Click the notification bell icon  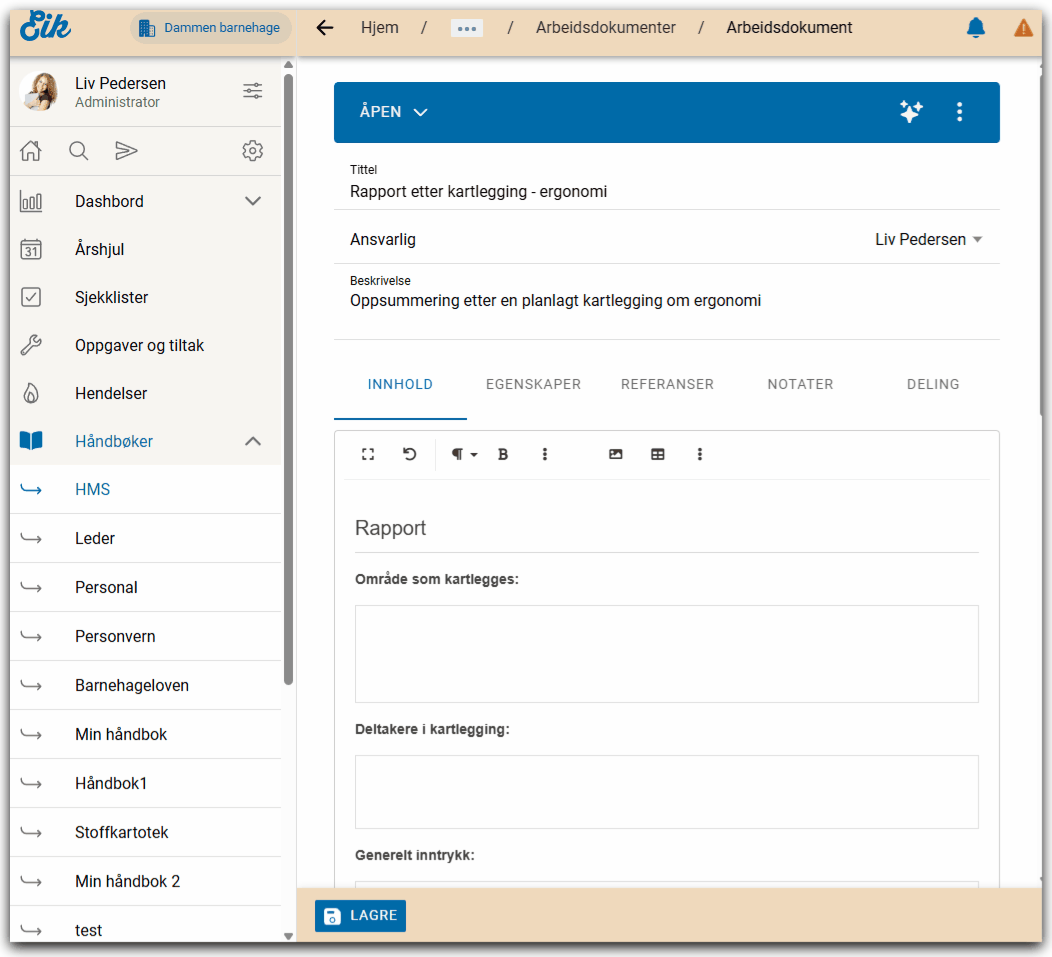tap(975, 28)
